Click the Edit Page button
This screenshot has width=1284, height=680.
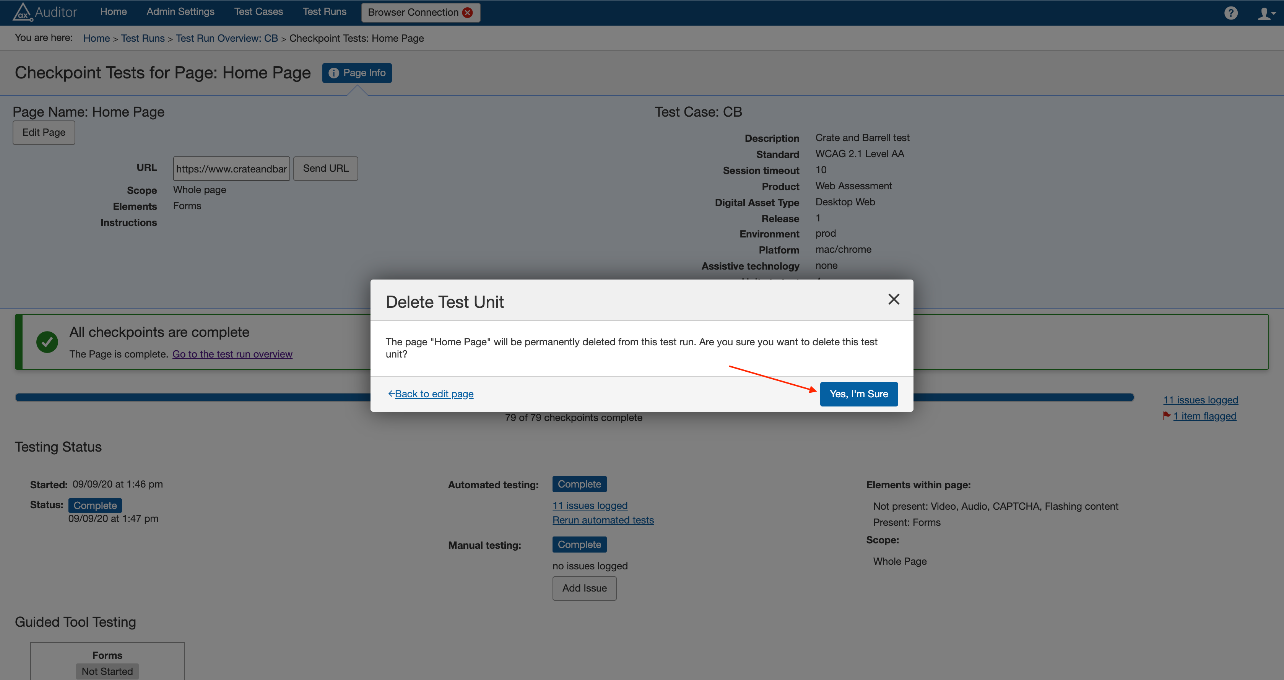click(44, 132)
